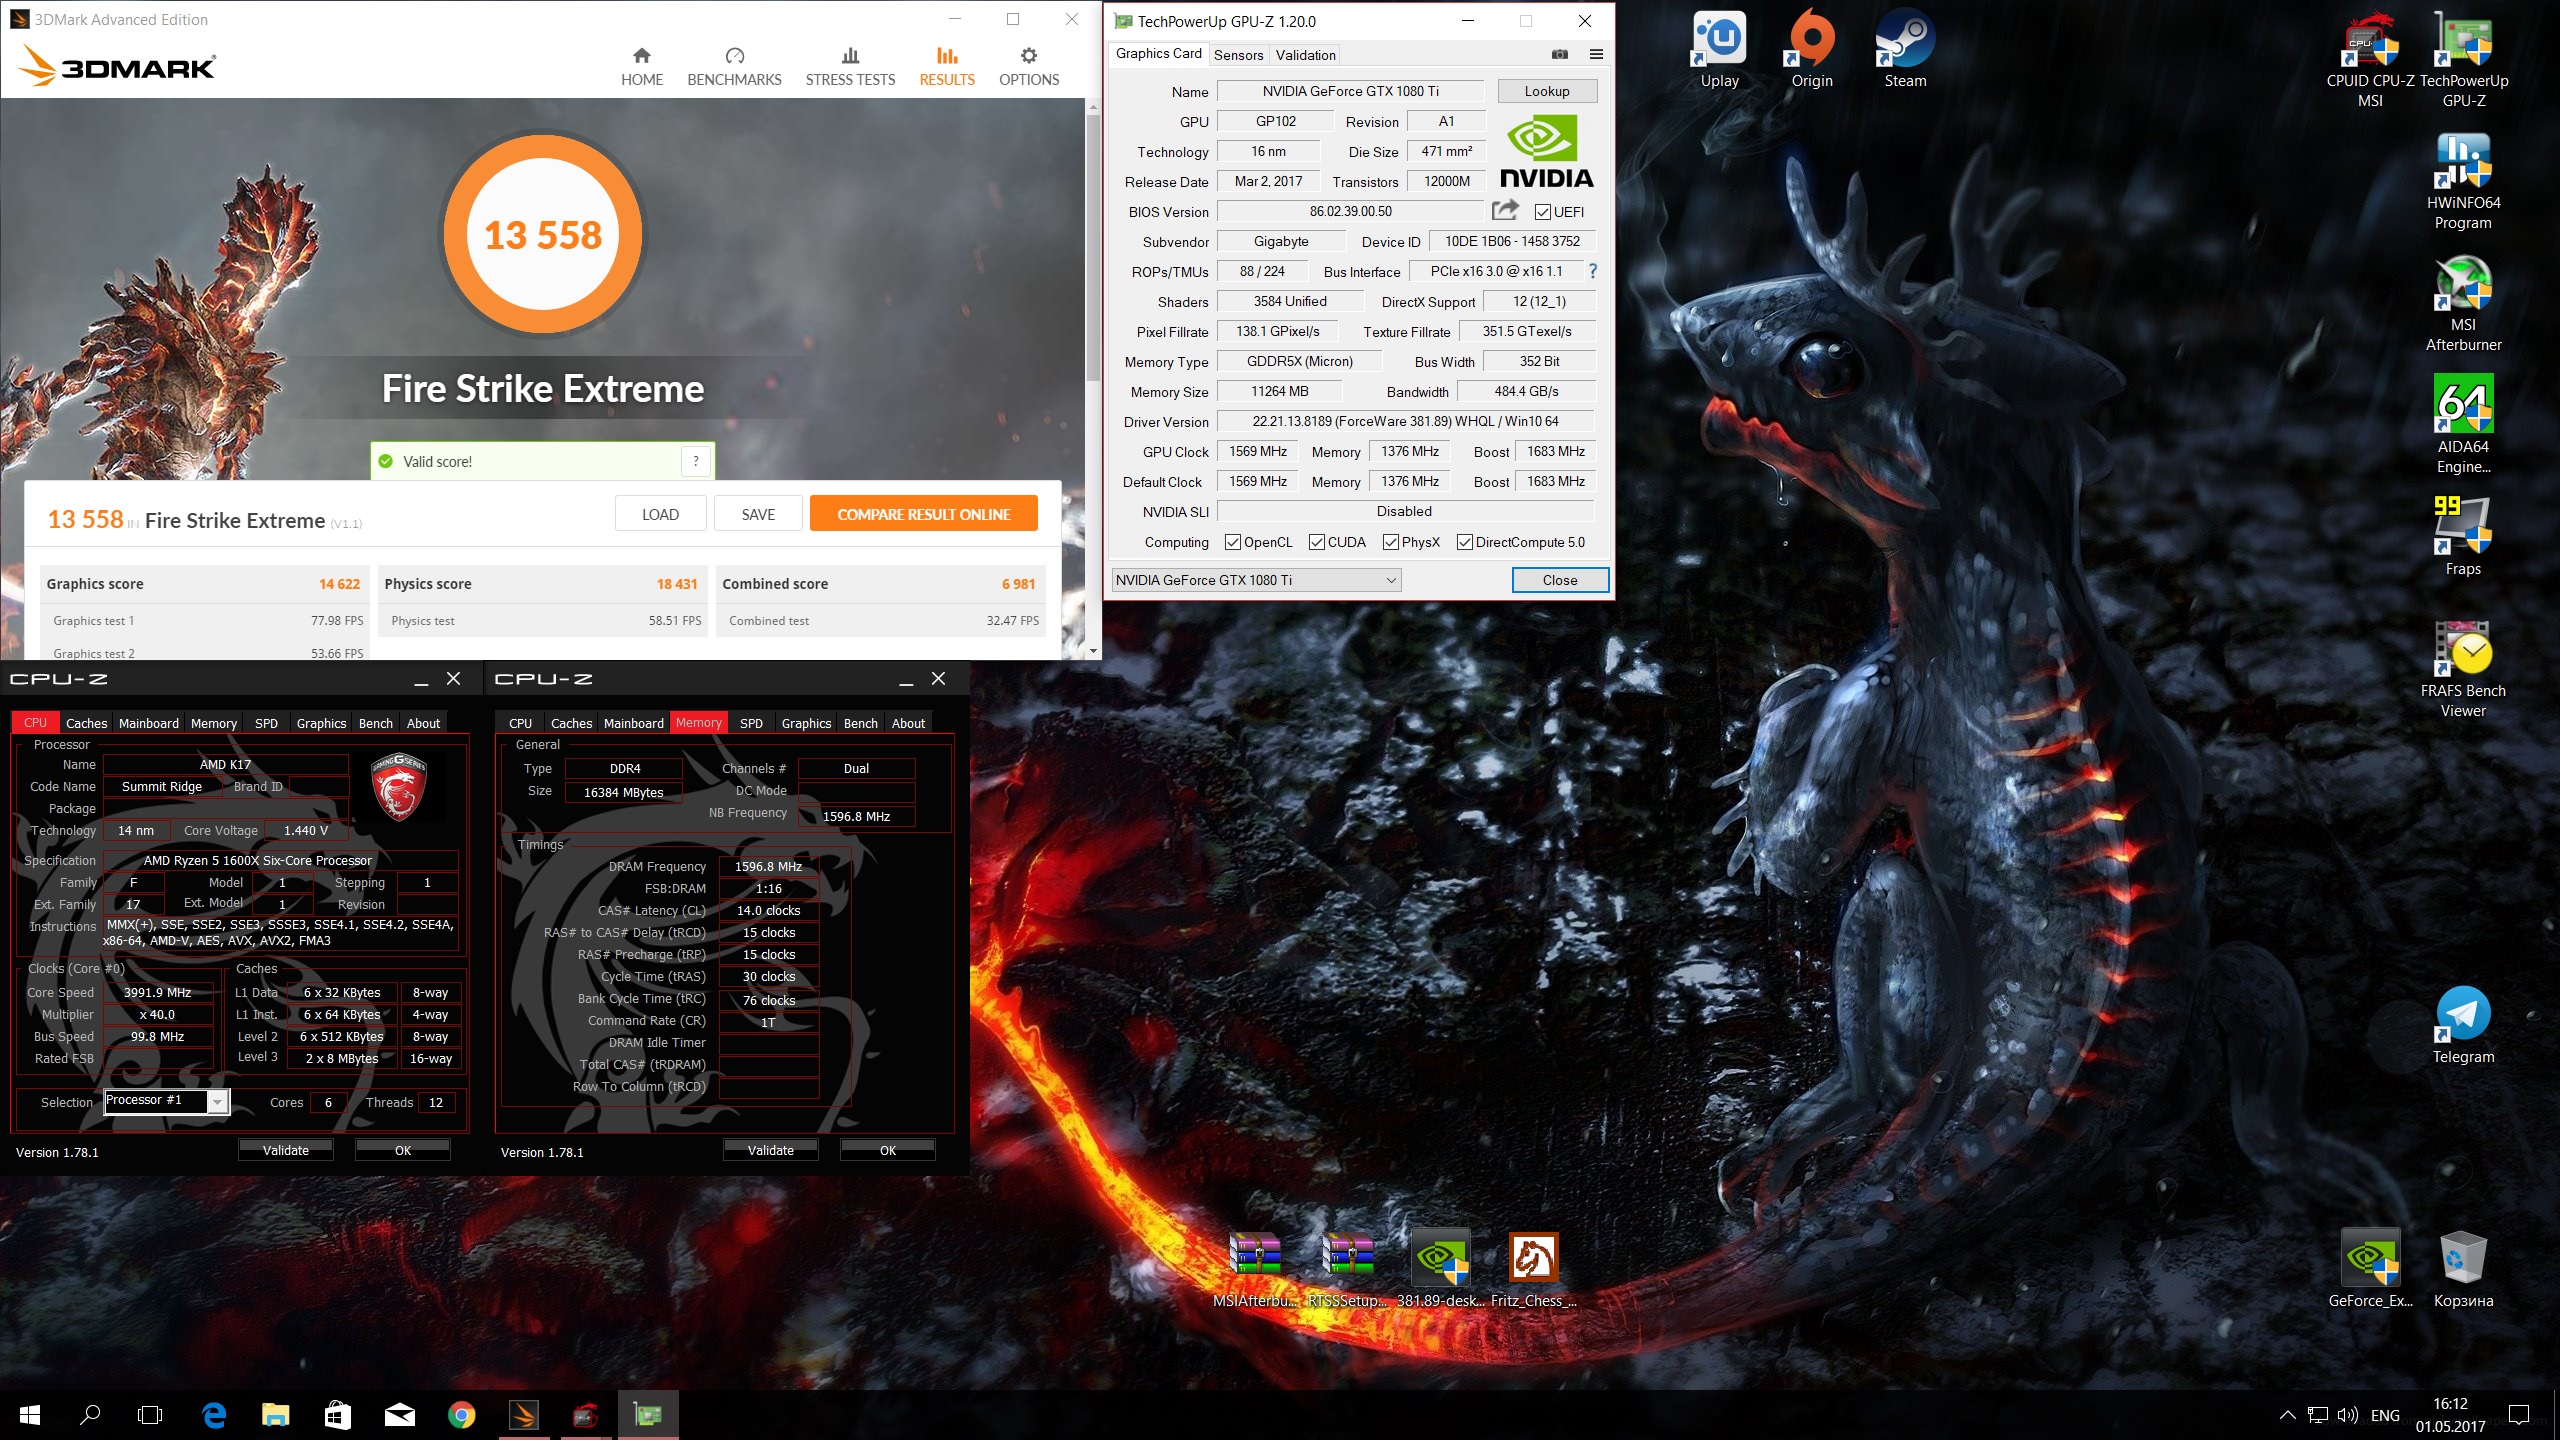Image resolution: width=2560 pixels, height=1440 pixels.
Task: Toggle the PhysX checkbox
Action: pyautogui.click(x=1391, y=542)
